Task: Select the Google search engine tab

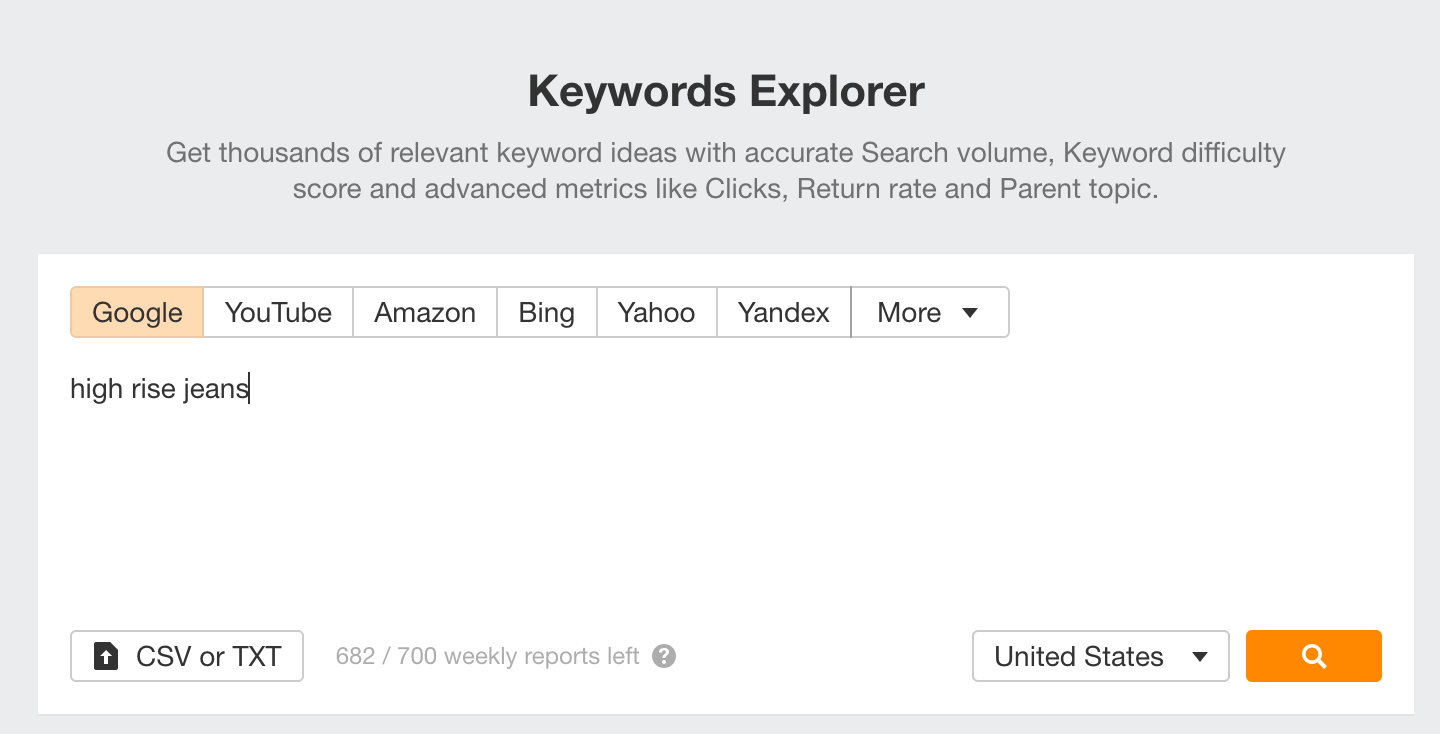Action: tap(137, 313)
